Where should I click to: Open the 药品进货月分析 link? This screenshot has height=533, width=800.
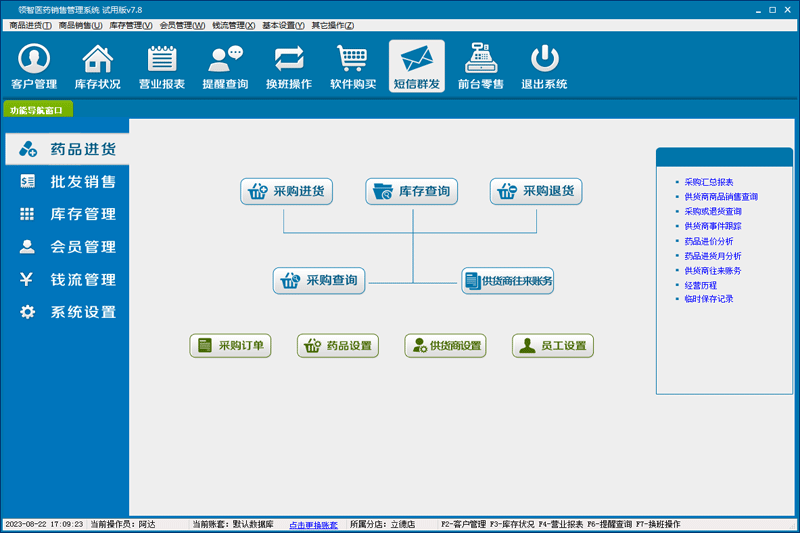[713, 256]
